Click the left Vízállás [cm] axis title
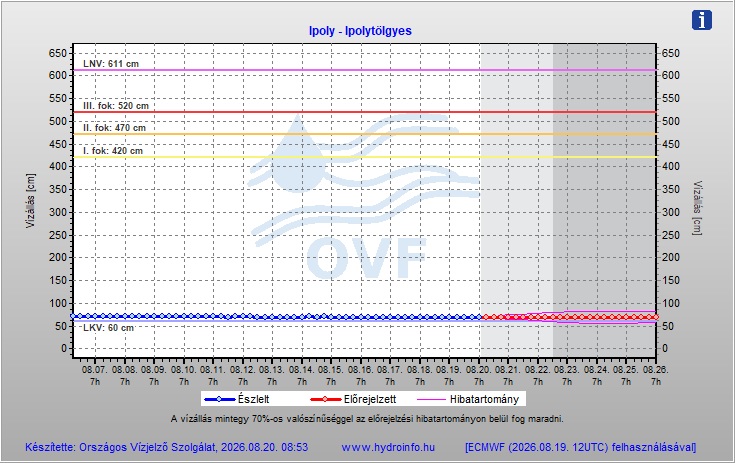 [x=30, y=201]
